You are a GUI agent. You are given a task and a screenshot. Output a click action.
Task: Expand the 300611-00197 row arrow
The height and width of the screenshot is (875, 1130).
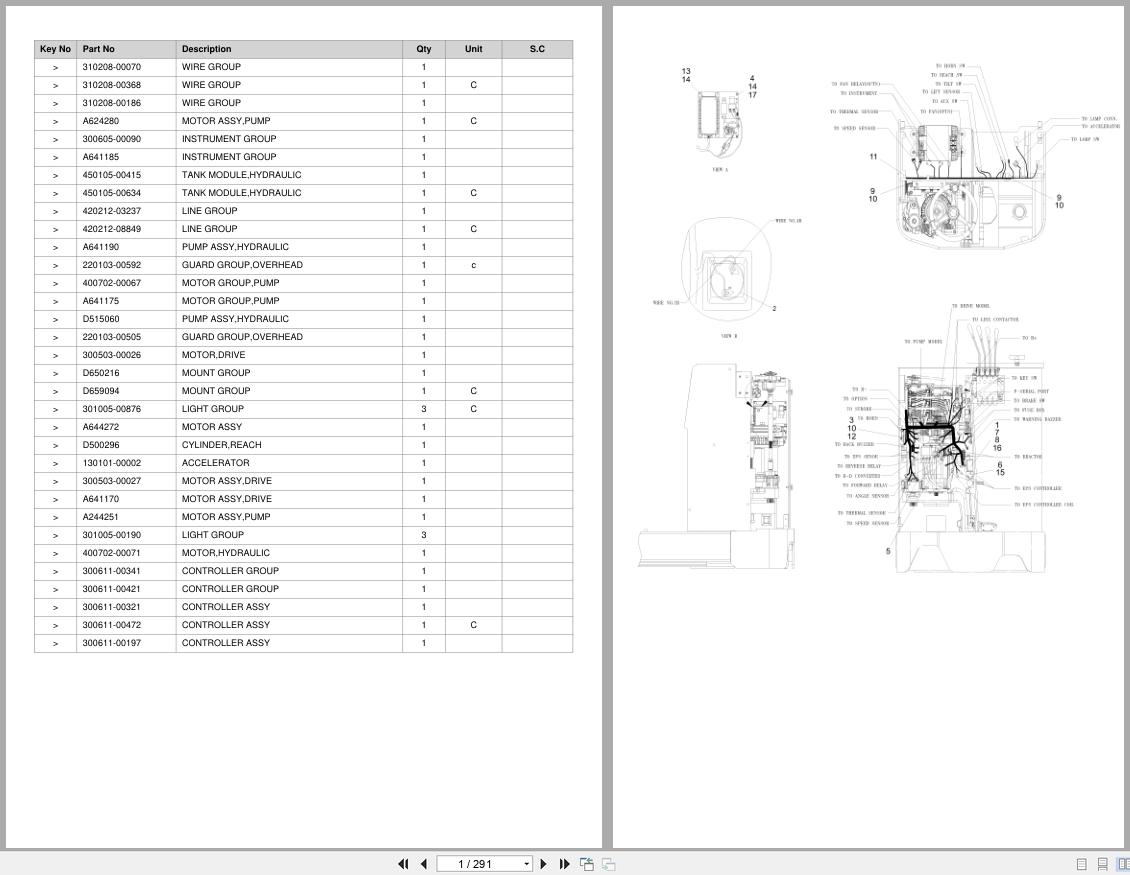click(x=55, y=644)
